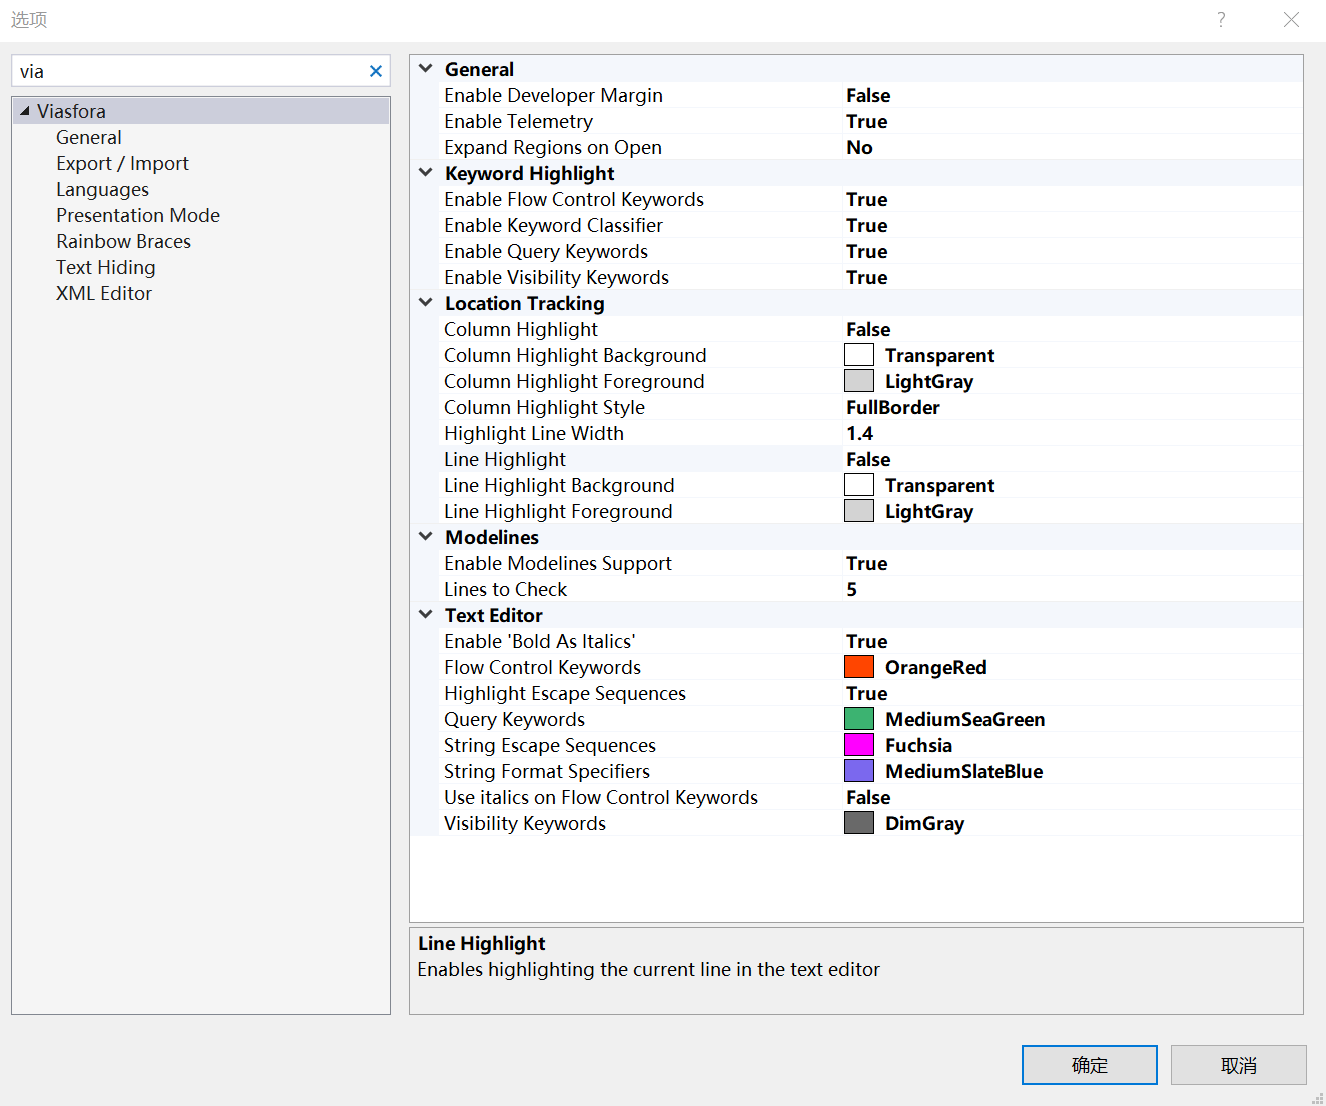Select Enable Visibility Keywords True value
This screenshot has height=1106, width=1326.
tap(867, 277)
